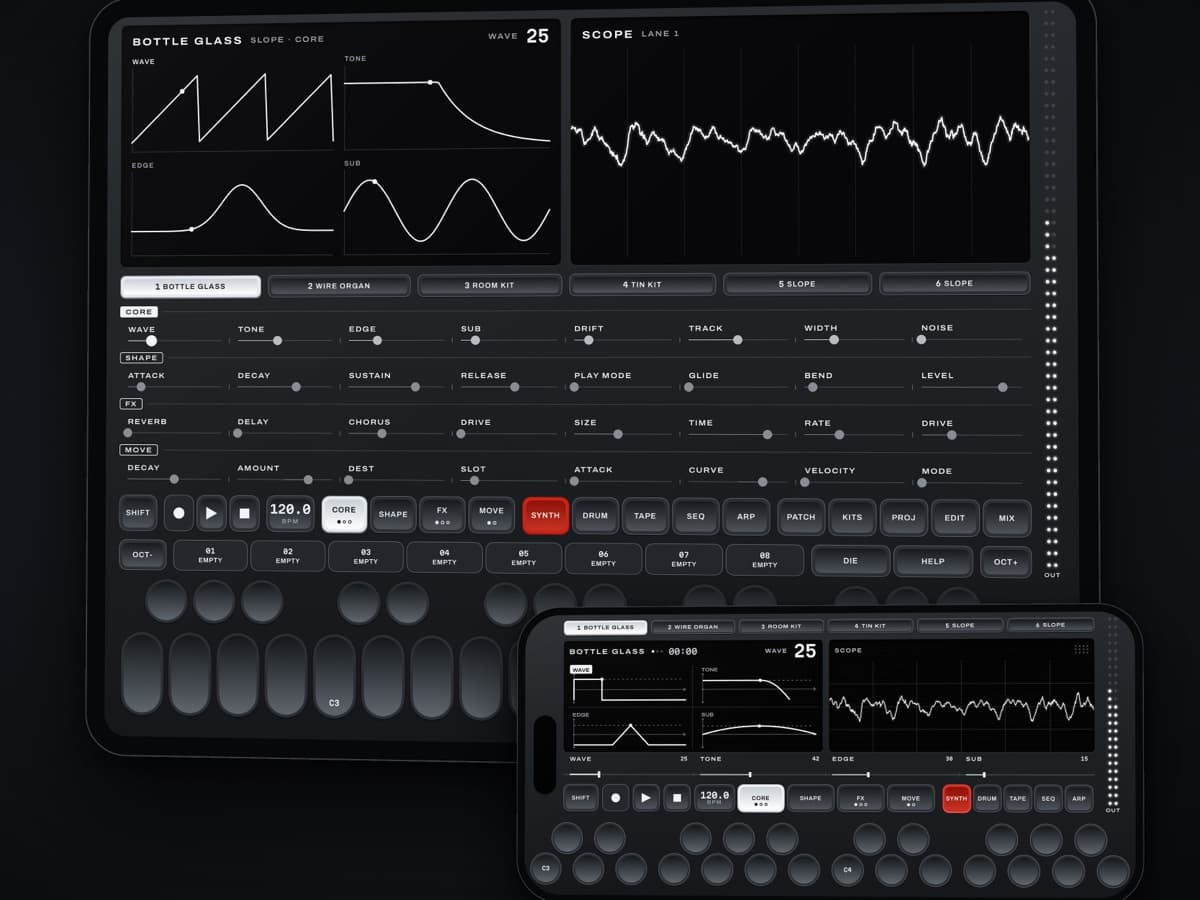1200x900 pixels.
Task: Adjust the RELEASE slider handle
Action: click(514, 387)
